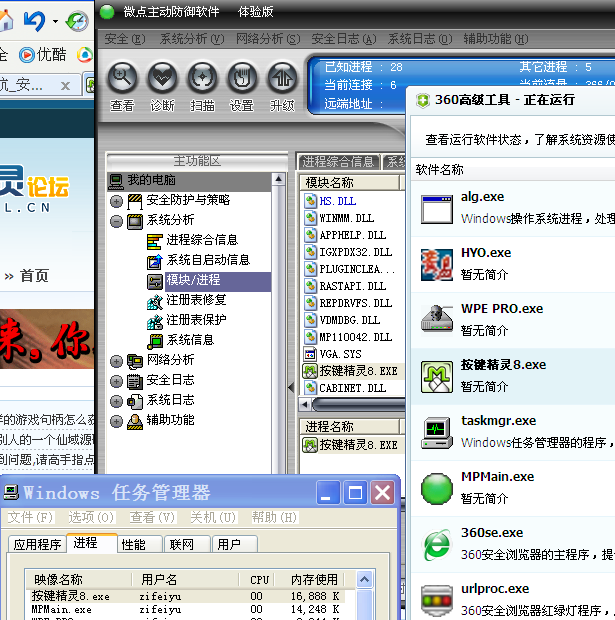
Task: Click browser undo dropdown arrow
Action: pyautogui.click(x=55, y=21)
